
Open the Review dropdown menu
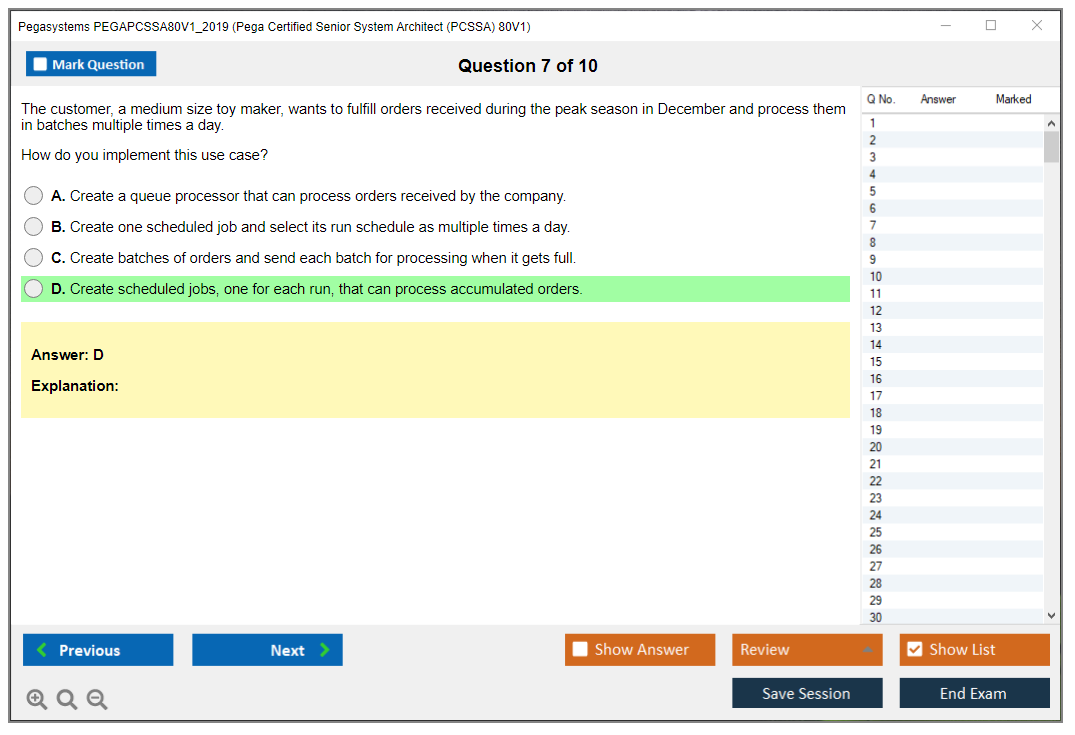(x=807, y=650)
